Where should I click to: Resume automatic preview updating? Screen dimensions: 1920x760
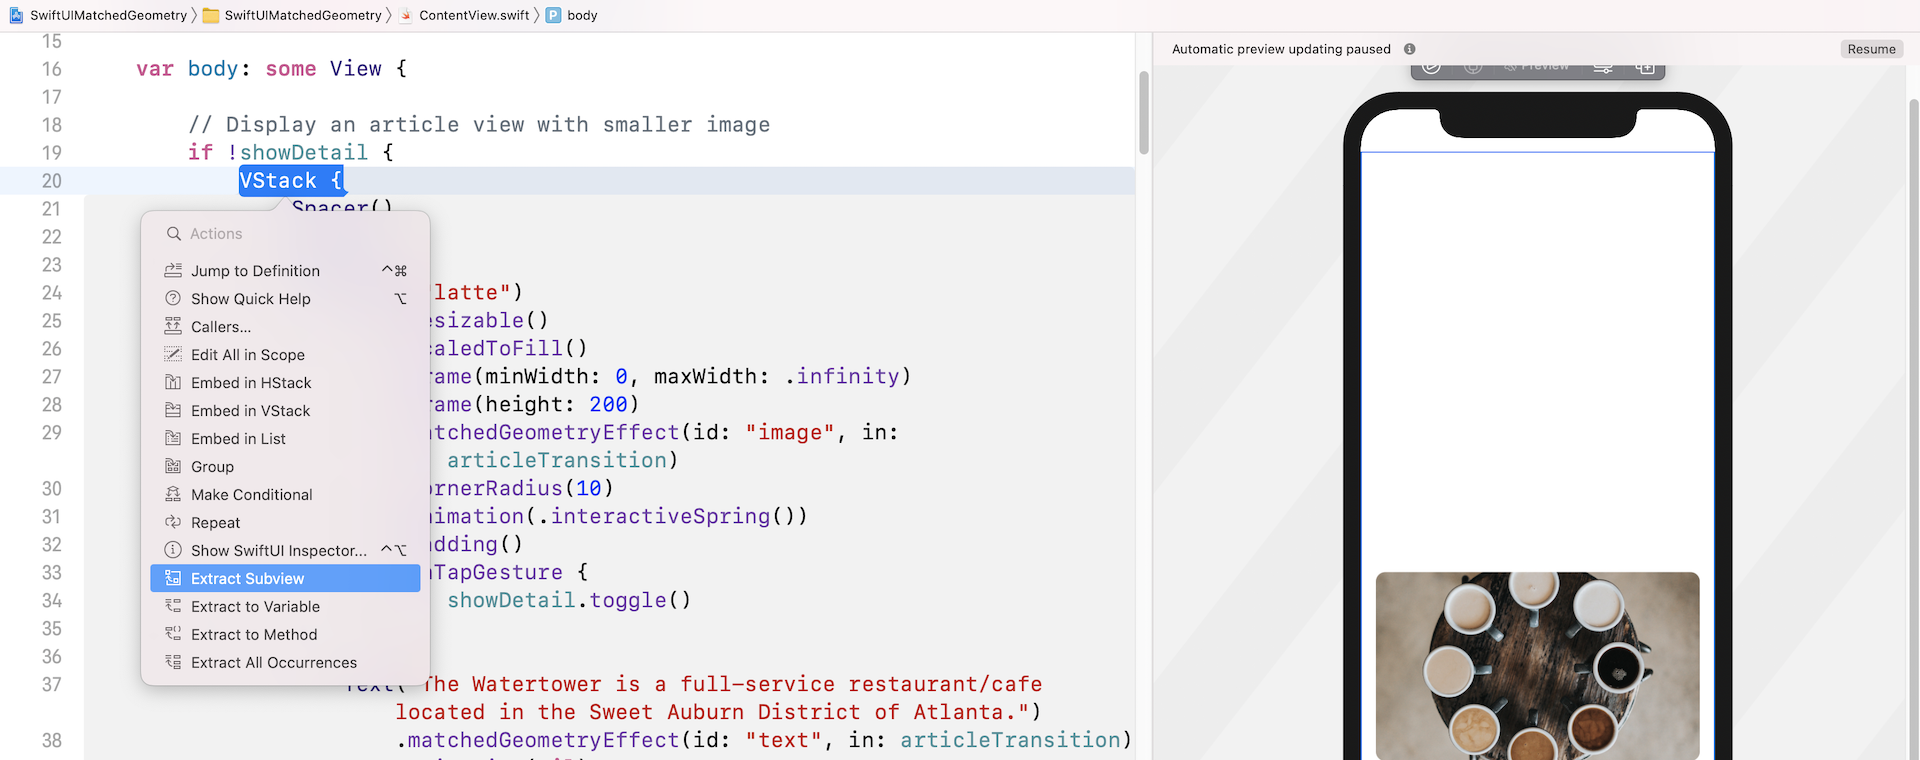point(1871,49)
